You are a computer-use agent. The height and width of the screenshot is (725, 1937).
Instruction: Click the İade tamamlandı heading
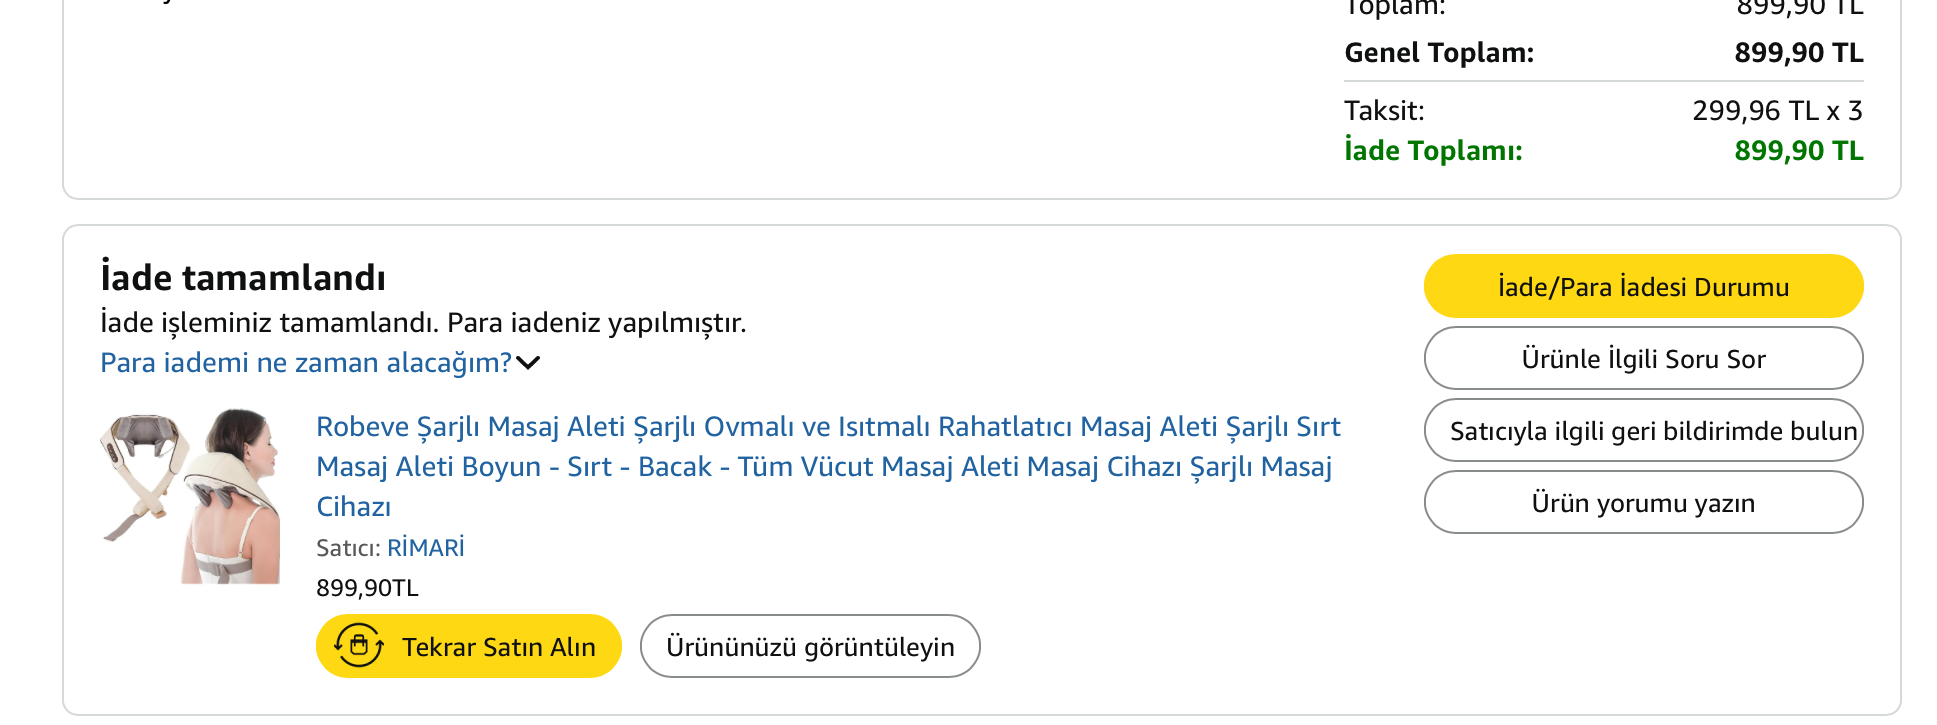pos(243,277)
